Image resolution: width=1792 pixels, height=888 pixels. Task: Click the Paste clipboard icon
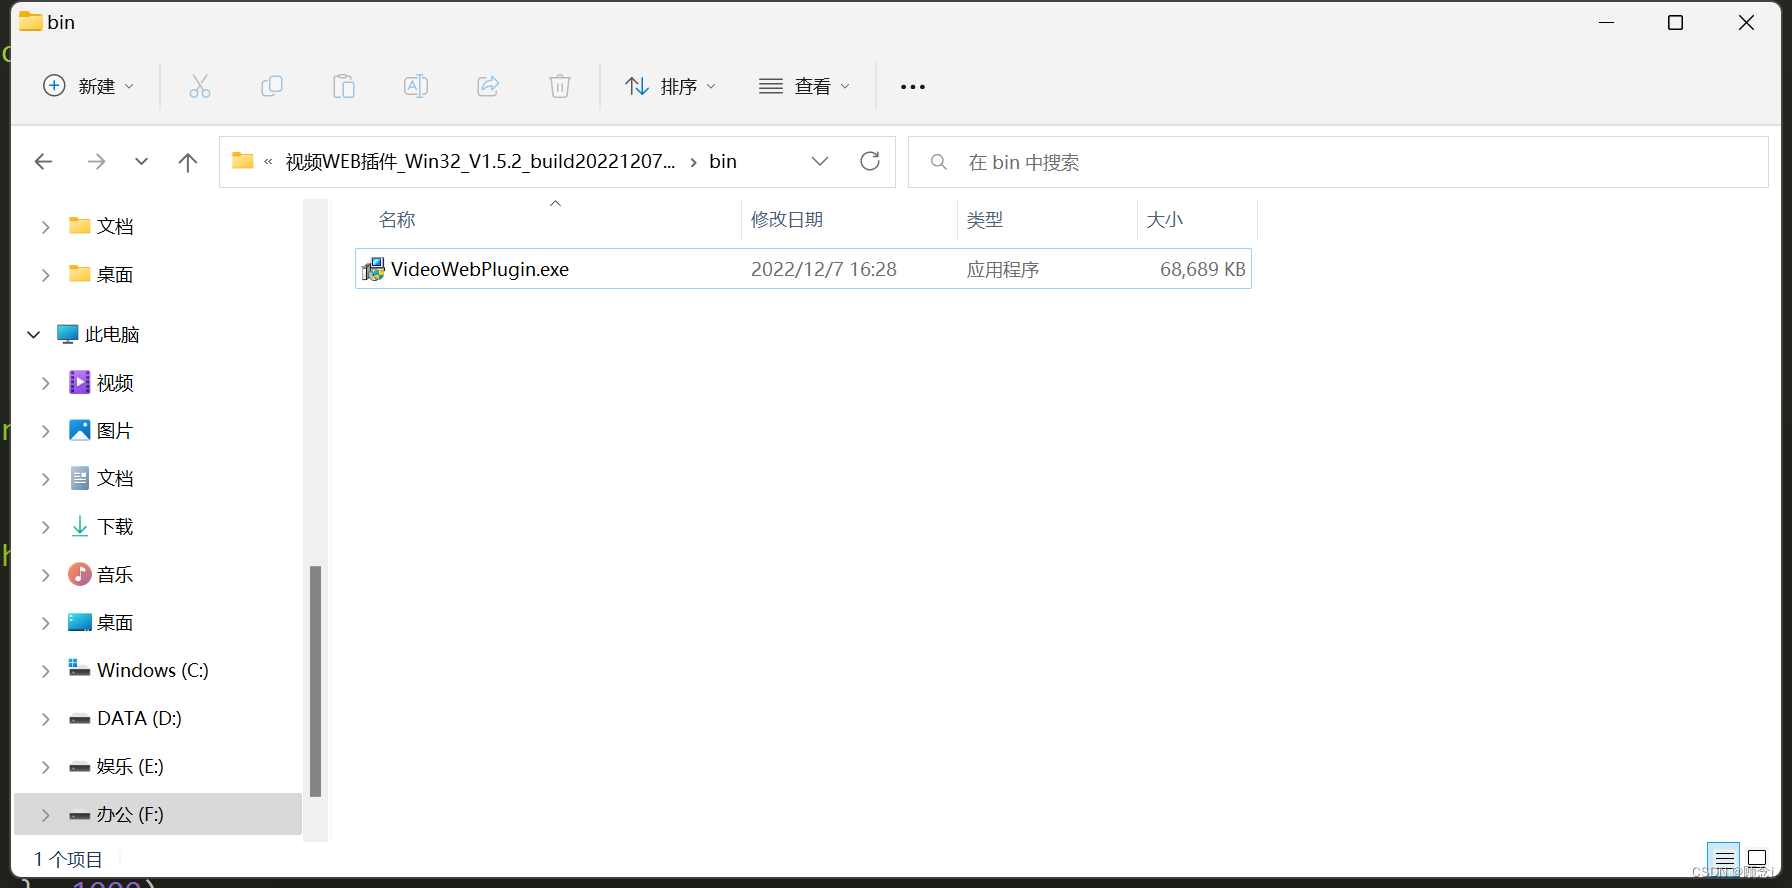(344, 87)
